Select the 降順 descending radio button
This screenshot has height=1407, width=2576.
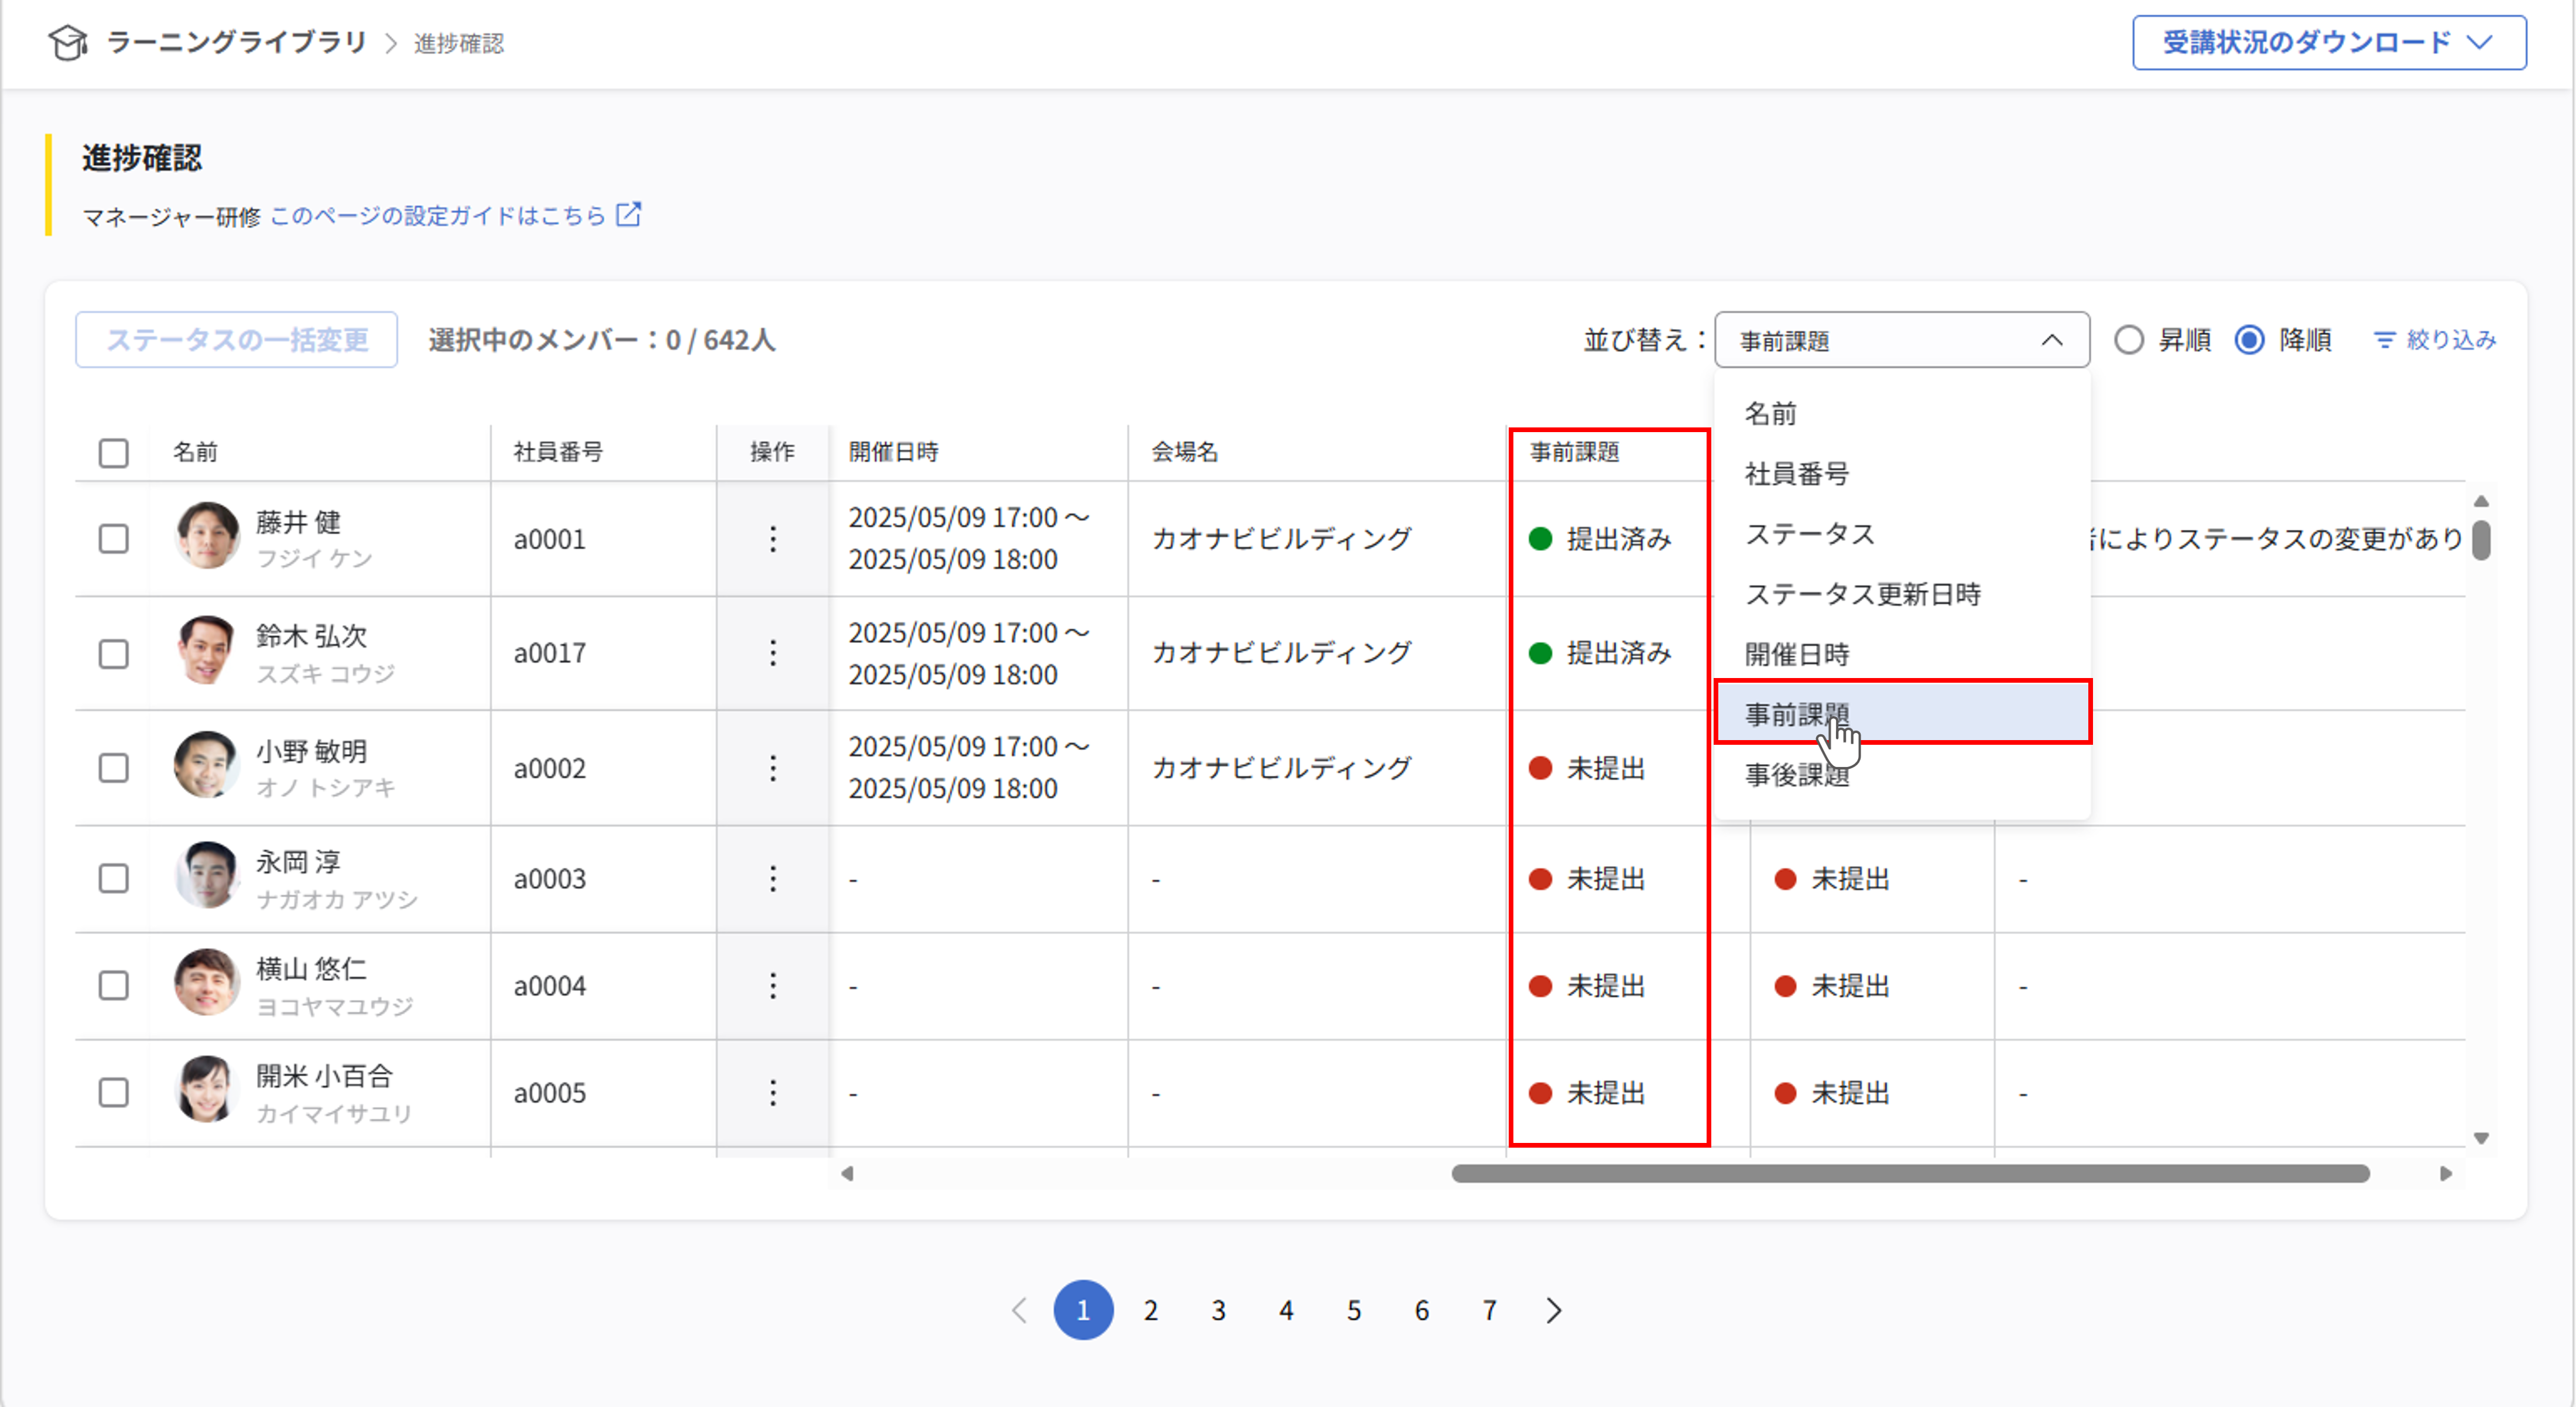2250,341
